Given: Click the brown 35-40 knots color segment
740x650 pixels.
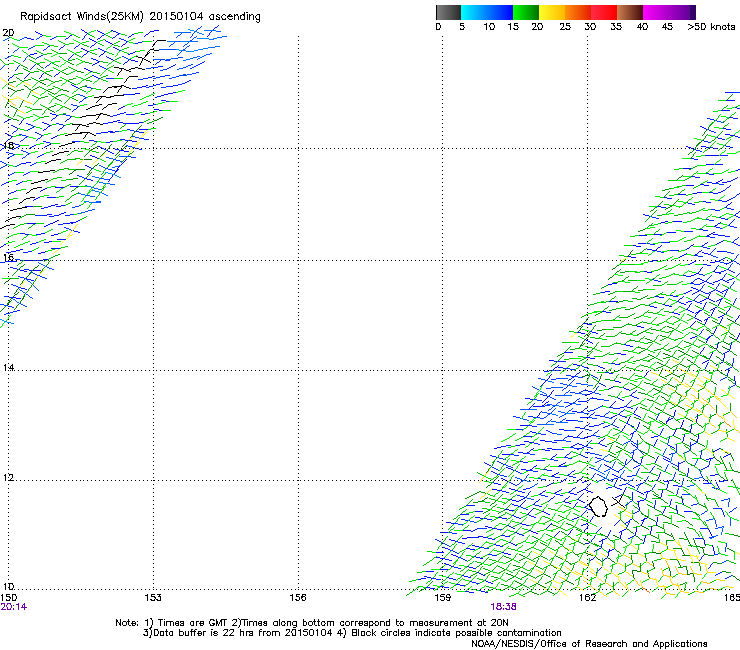Looking at the screenshot, I should 630,12.
